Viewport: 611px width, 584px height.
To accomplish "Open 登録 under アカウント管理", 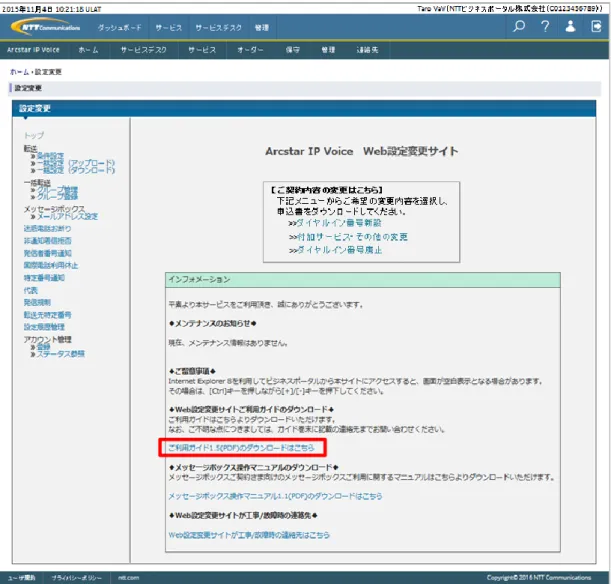I will [x=44, y=347].
